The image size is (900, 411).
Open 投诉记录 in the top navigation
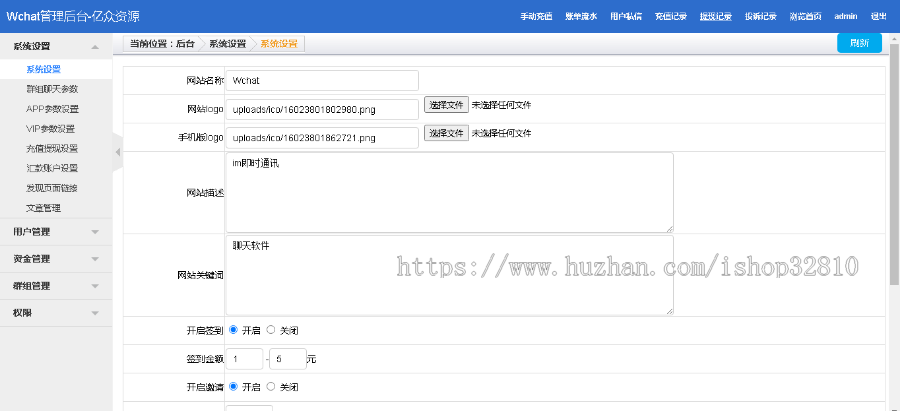pos(761,16)
